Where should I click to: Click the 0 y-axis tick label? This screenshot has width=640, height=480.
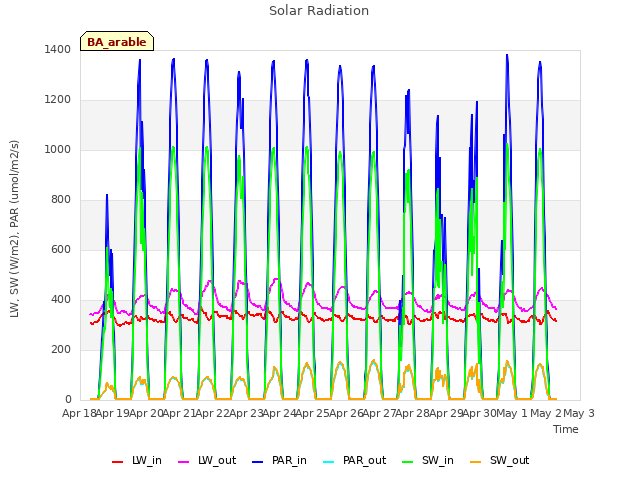68,400
